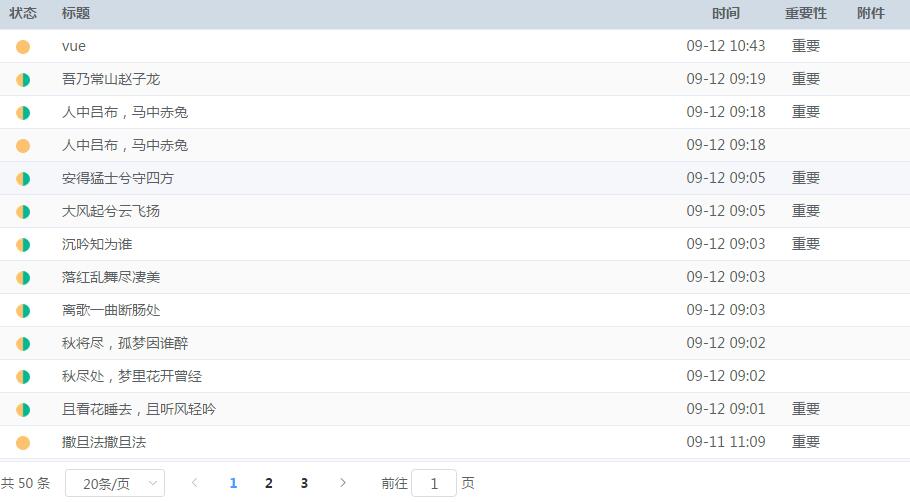
Task: Click the time 09-12 09:01
Action: point(725,409)
